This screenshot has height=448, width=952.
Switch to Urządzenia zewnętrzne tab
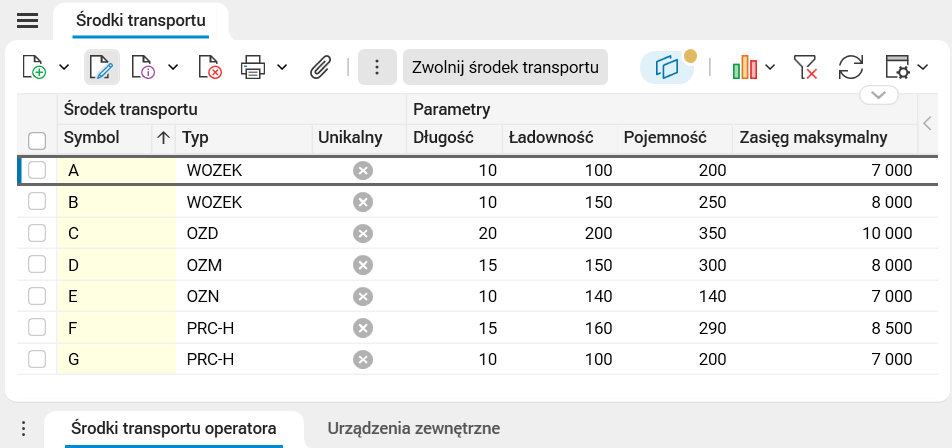[413, 428]
